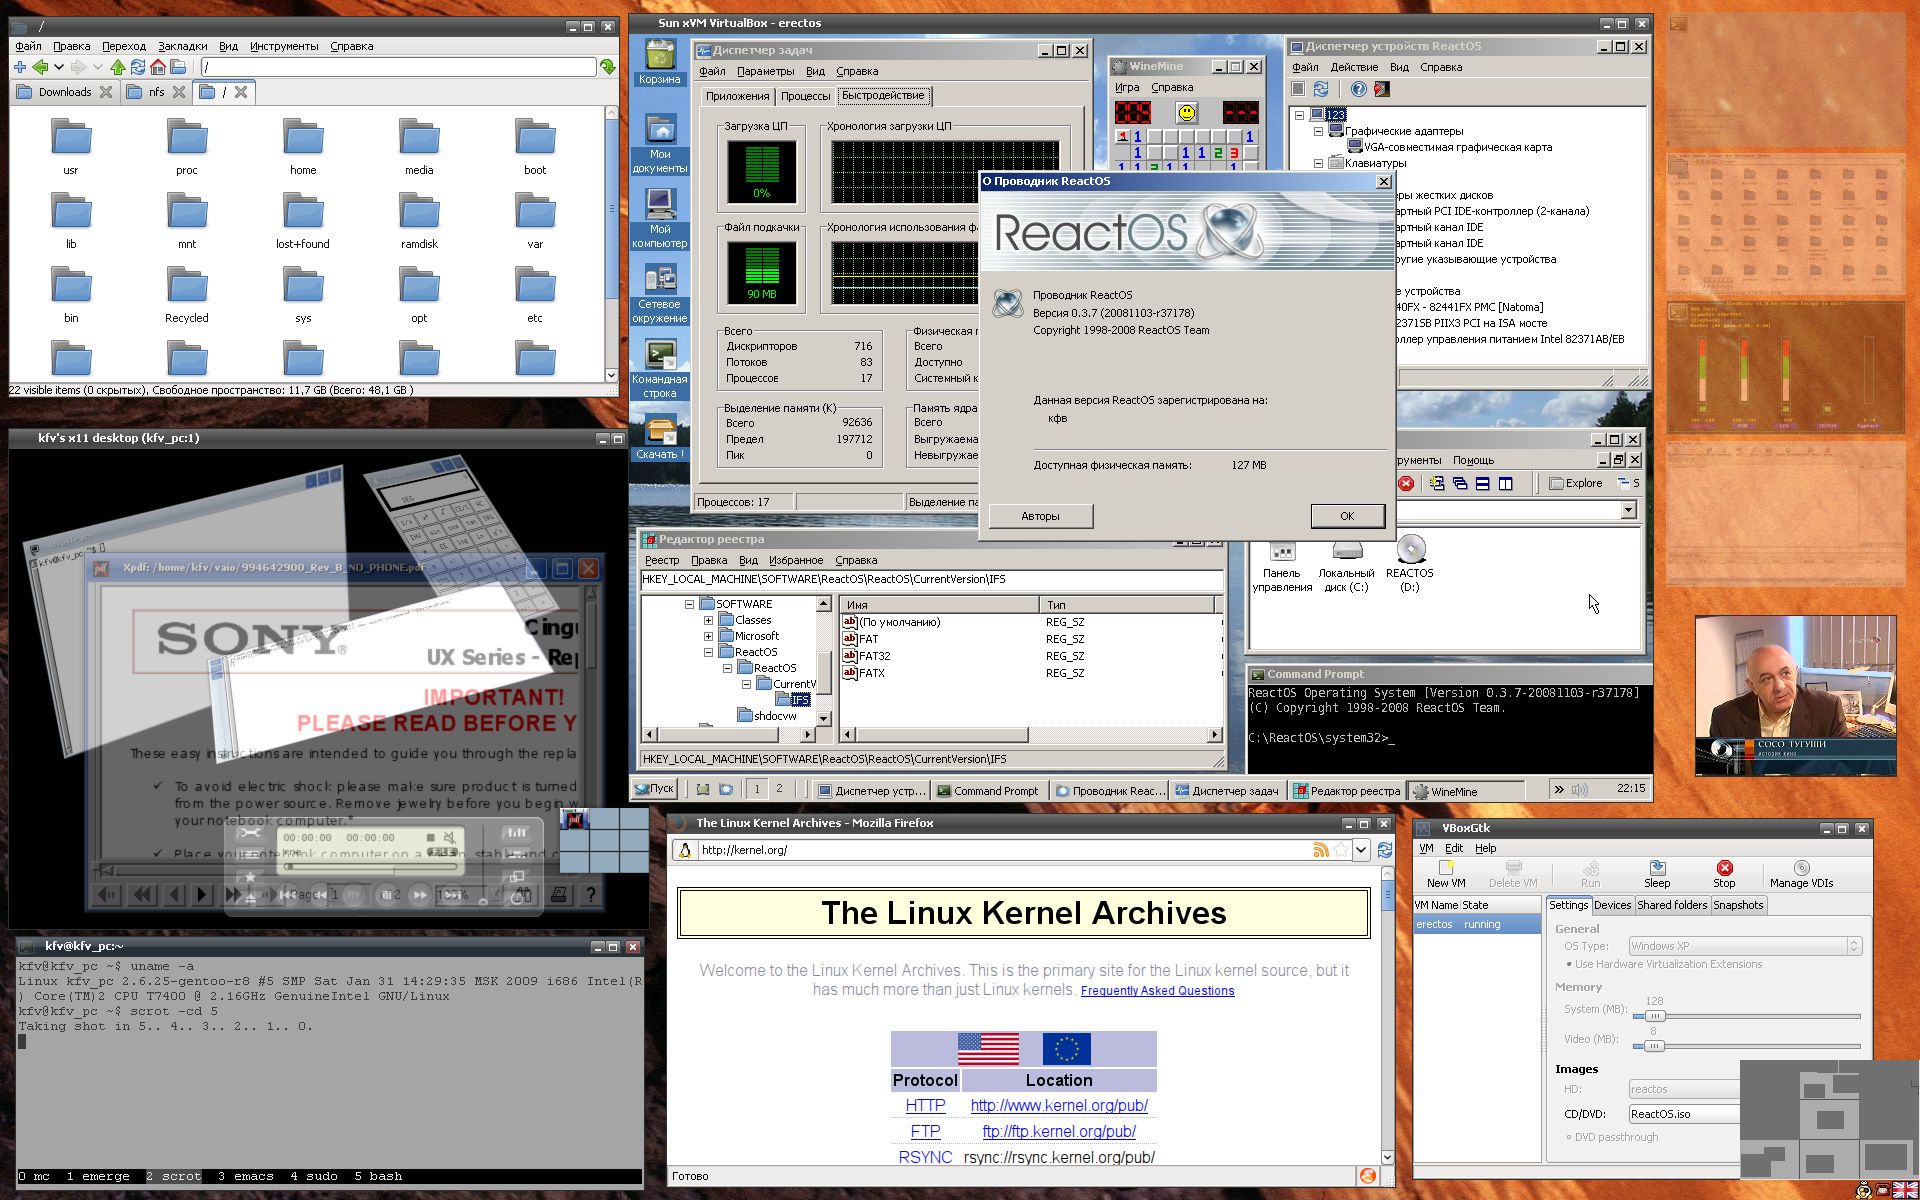Image resolution: width=1920 pixels, height=1200 pixels.
Task: Click the exit icon in device manager toolbar
Action: [x=1382, y=89]
